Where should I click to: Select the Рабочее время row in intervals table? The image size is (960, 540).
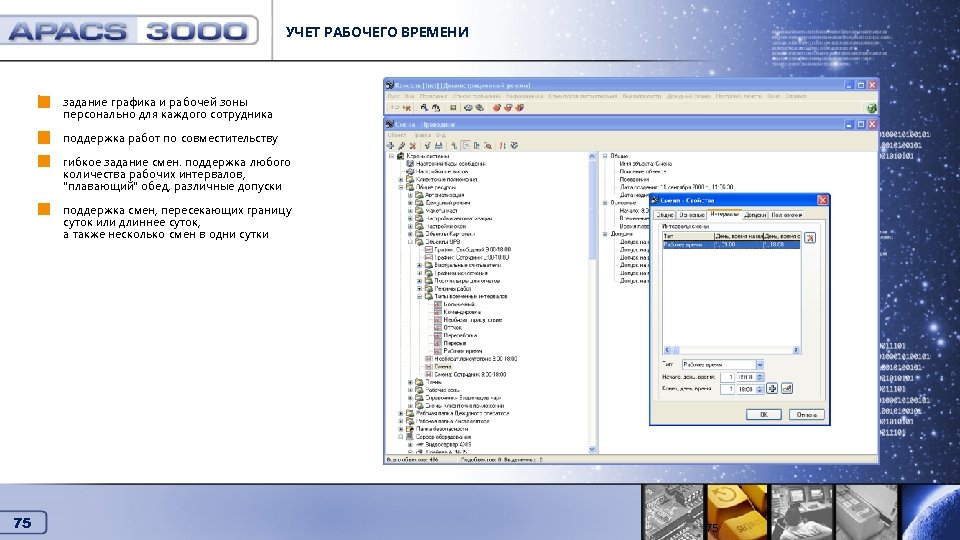[x=731, y=244]
